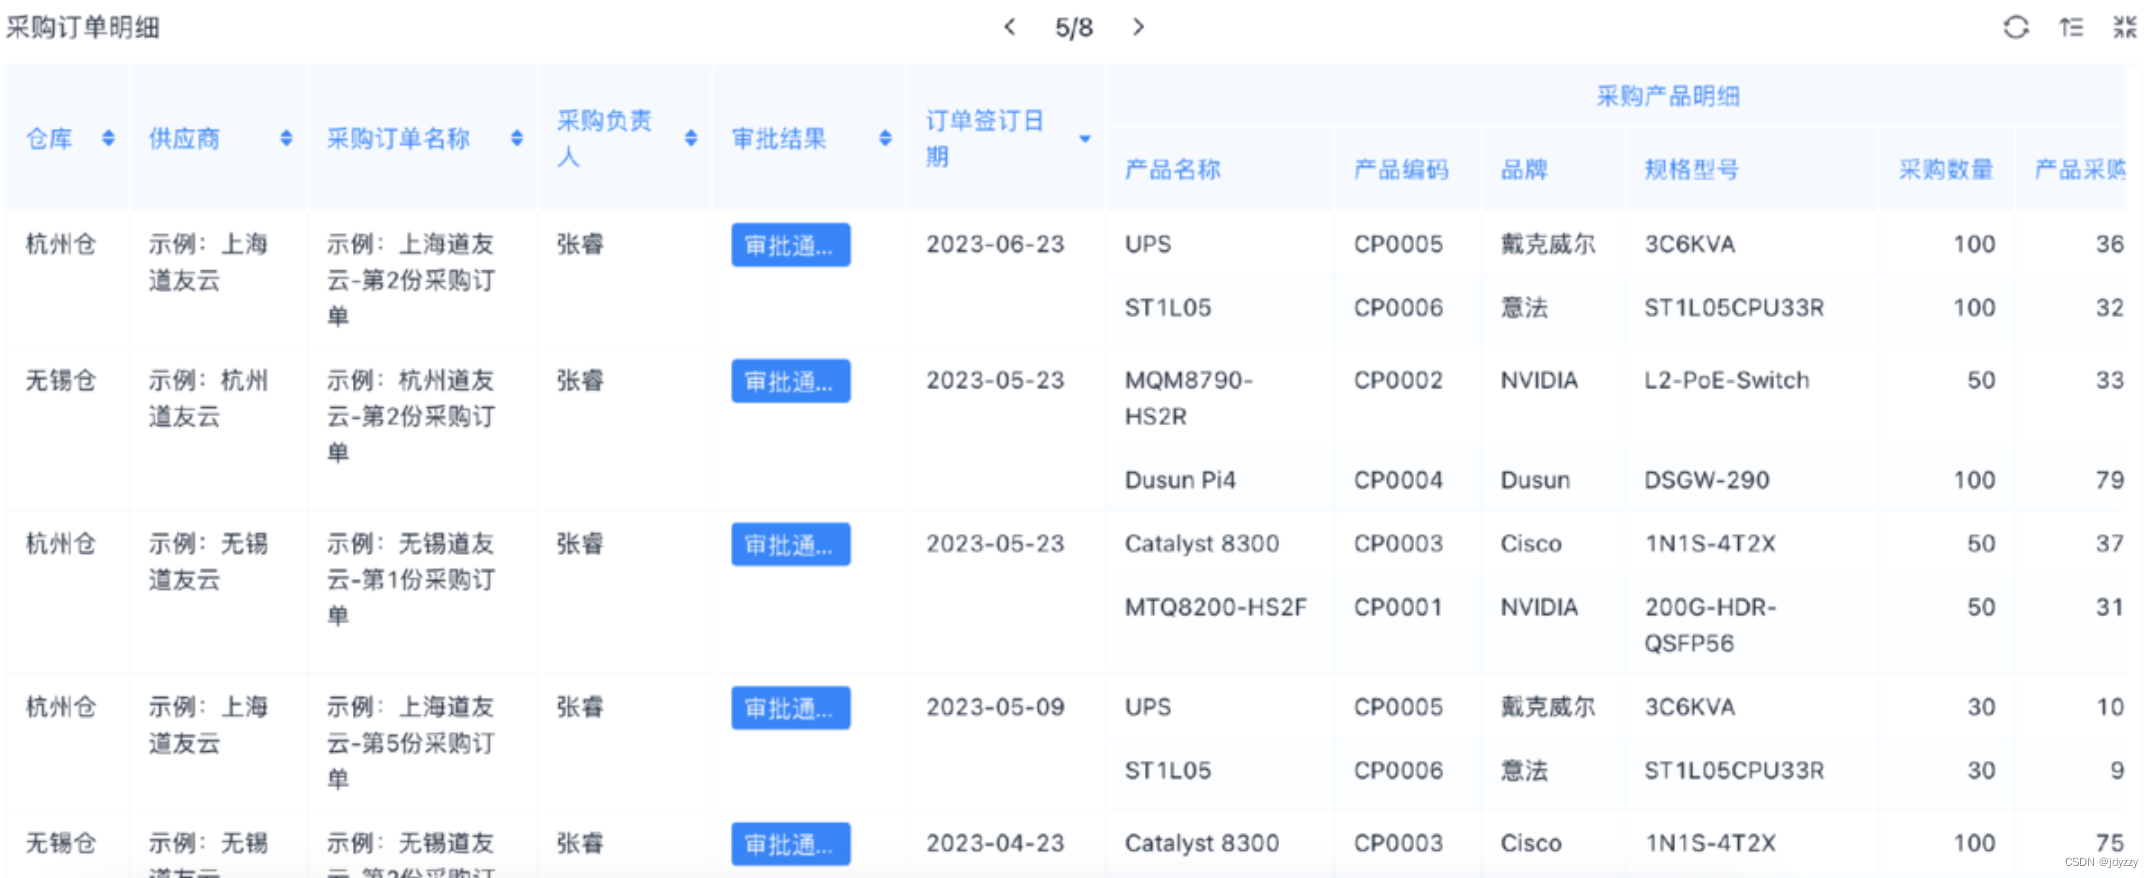Screen dimensions: 2154x878
Task: Click 采购订单明细 title
Action: pos(83,27)
